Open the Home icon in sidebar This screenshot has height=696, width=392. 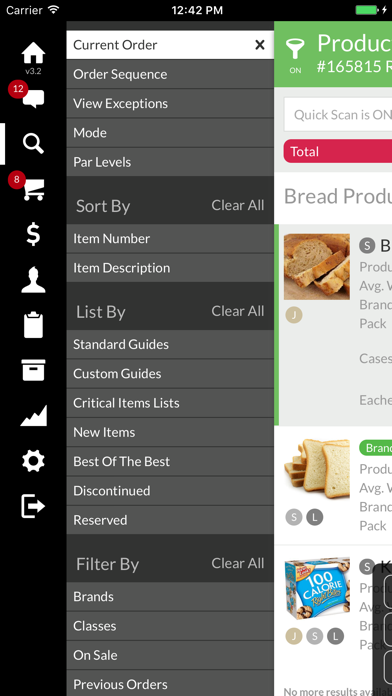33,53
